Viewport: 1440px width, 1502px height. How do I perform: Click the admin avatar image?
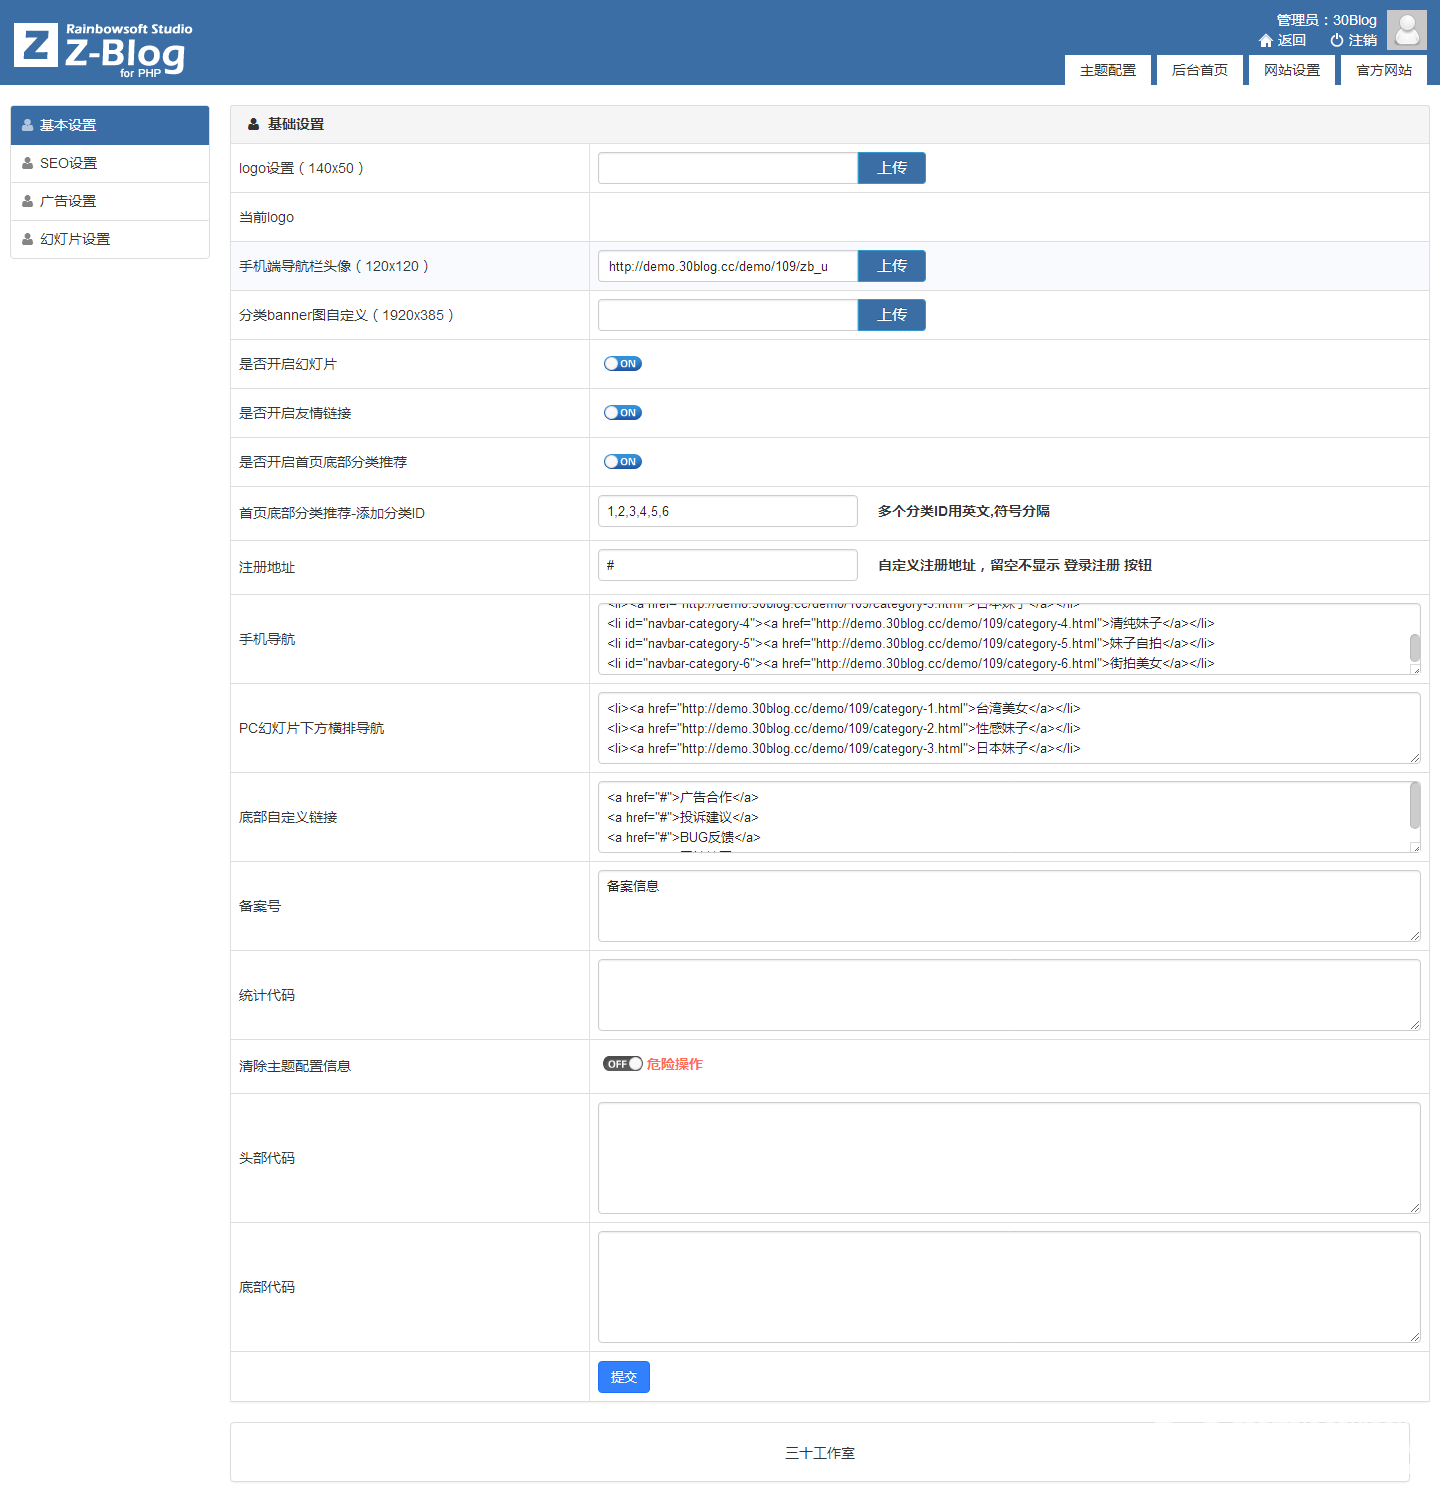point(1407,30)
